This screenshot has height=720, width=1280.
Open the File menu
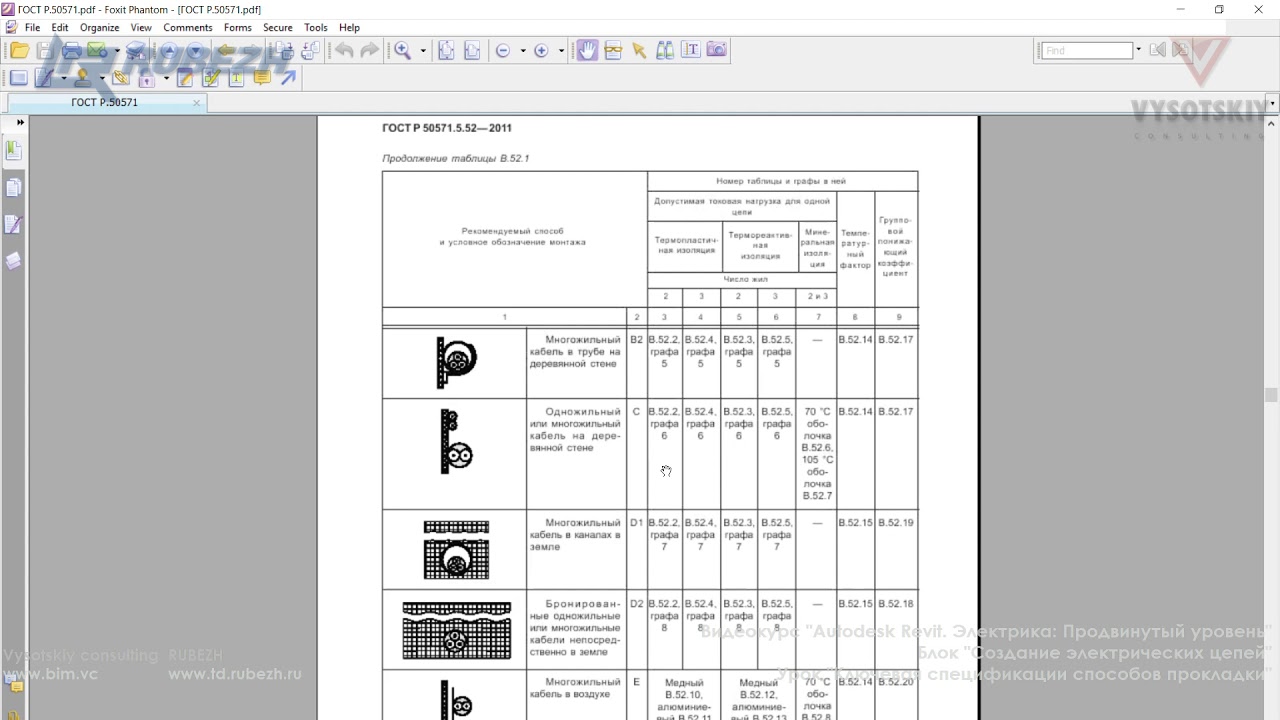pos(32,27)
